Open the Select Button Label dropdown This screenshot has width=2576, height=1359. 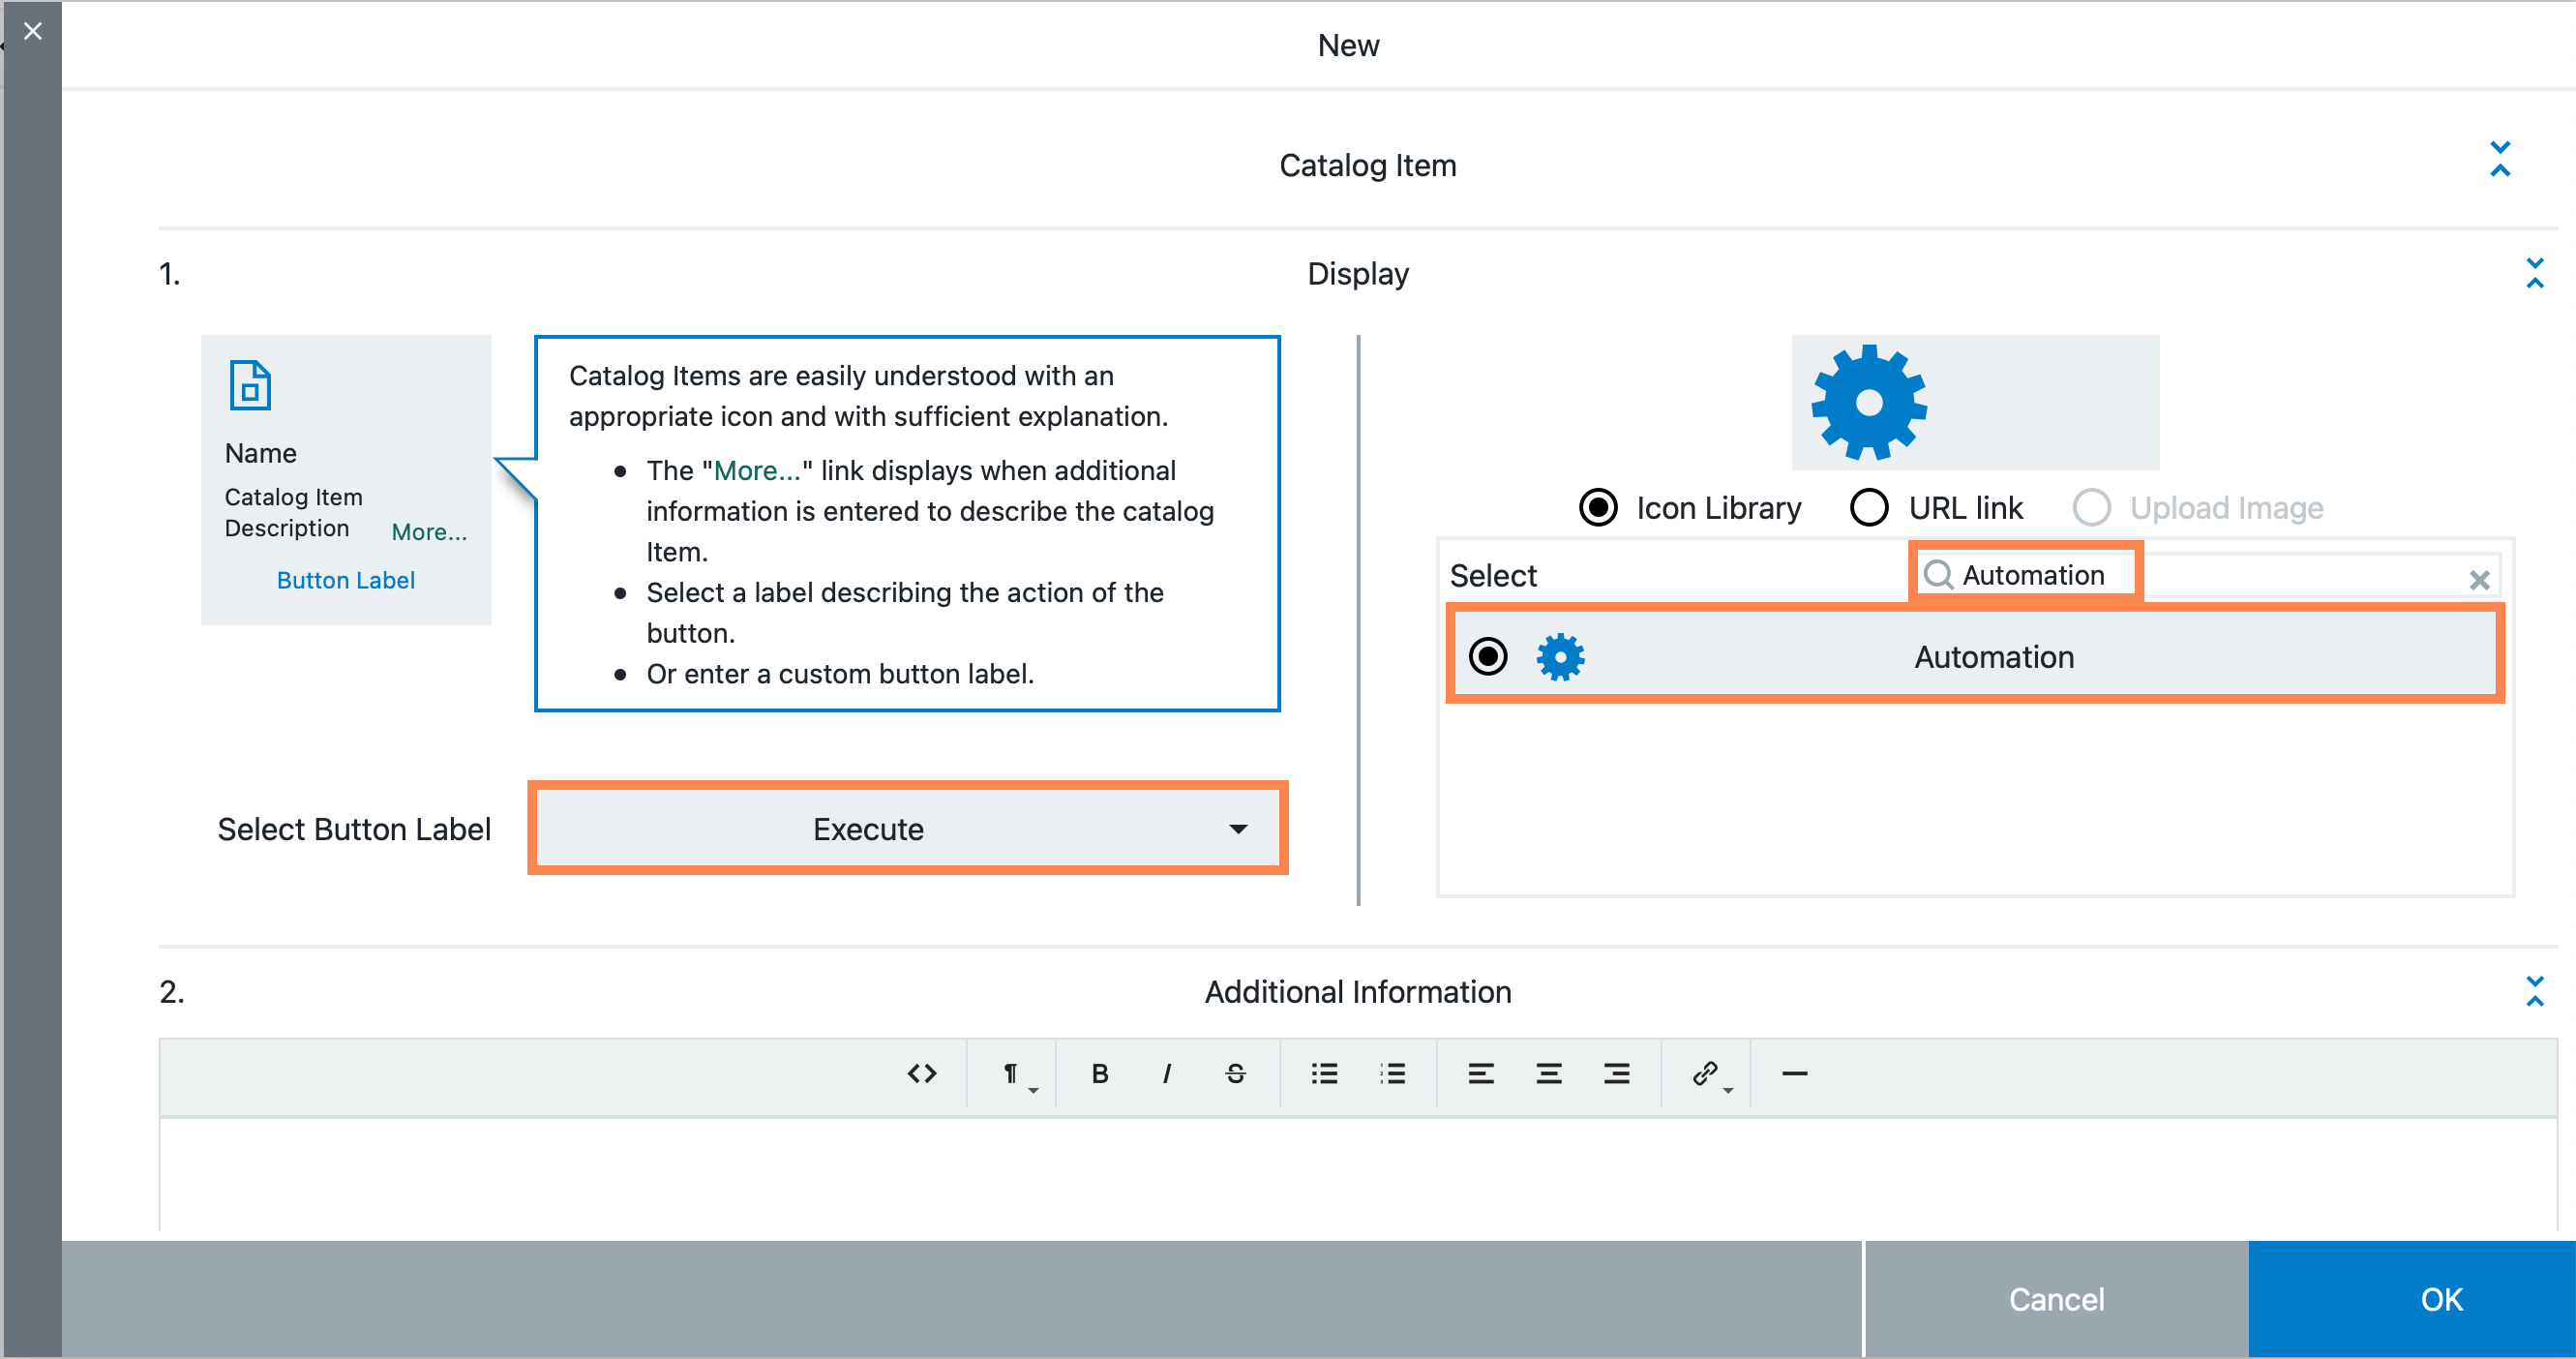[914, 829]
